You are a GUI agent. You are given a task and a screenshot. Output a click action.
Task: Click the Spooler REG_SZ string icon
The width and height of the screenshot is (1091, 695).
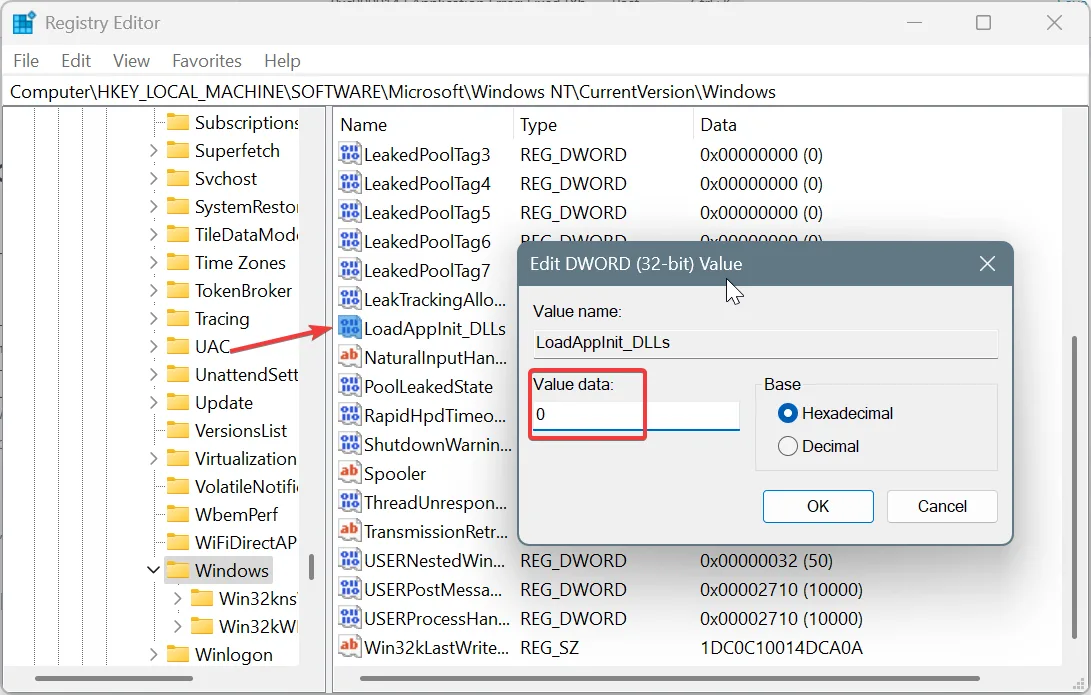[350, 473]
